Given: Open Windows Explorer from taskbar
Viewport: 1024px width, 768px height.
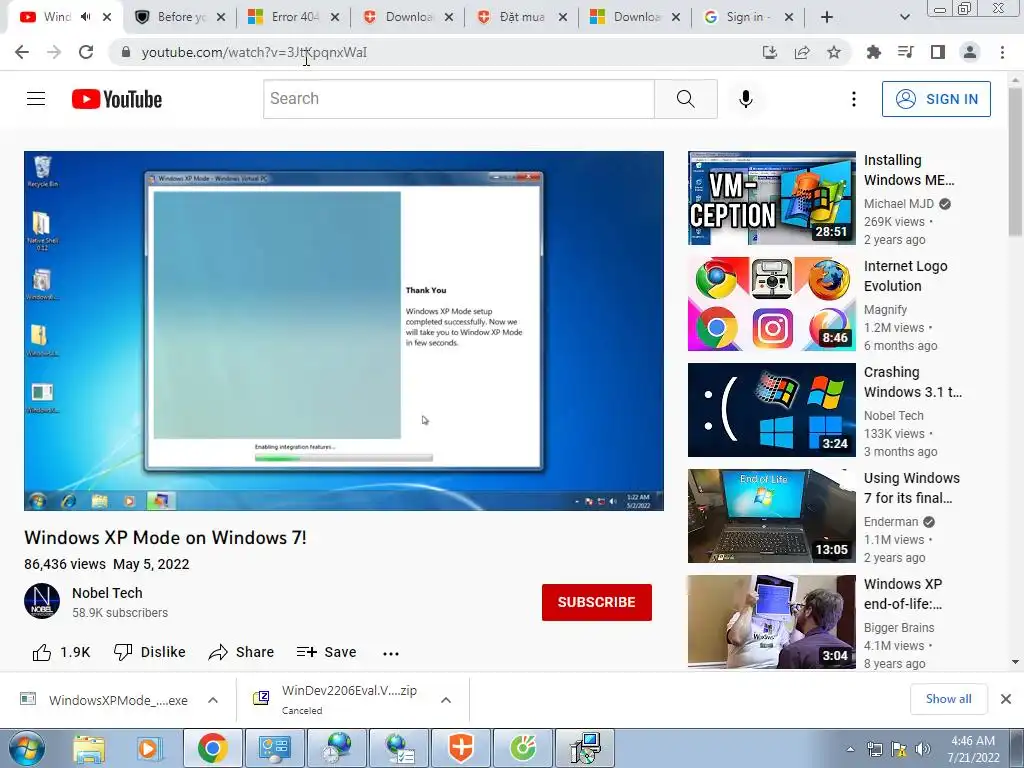Looking at the screenshot, I should pyautogui.click(x=89, y=748).
